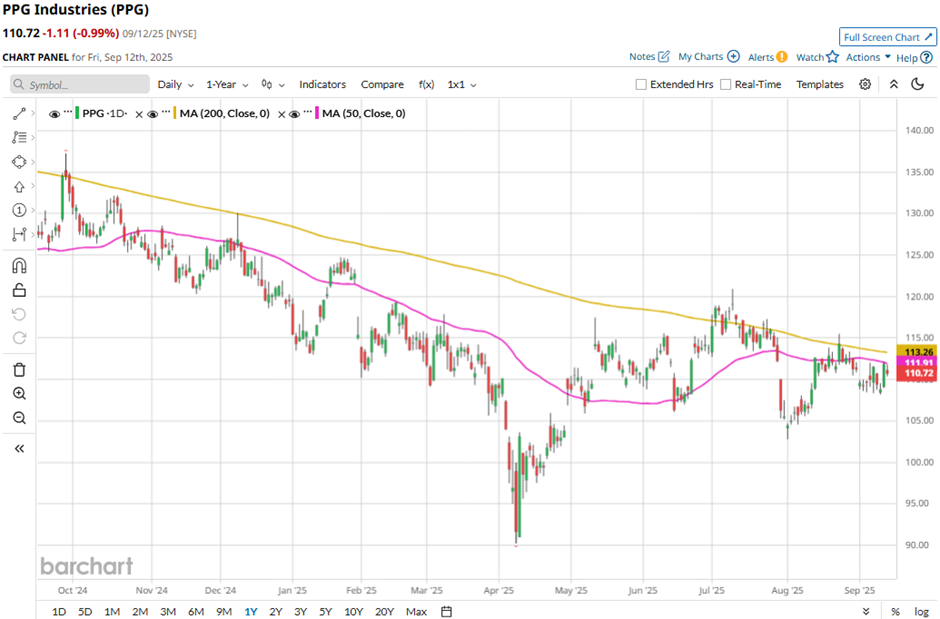Image resolution: width=940 pixels, height=619 pixels.
Task: Open the Indicators menu
Action: (323, 84)
